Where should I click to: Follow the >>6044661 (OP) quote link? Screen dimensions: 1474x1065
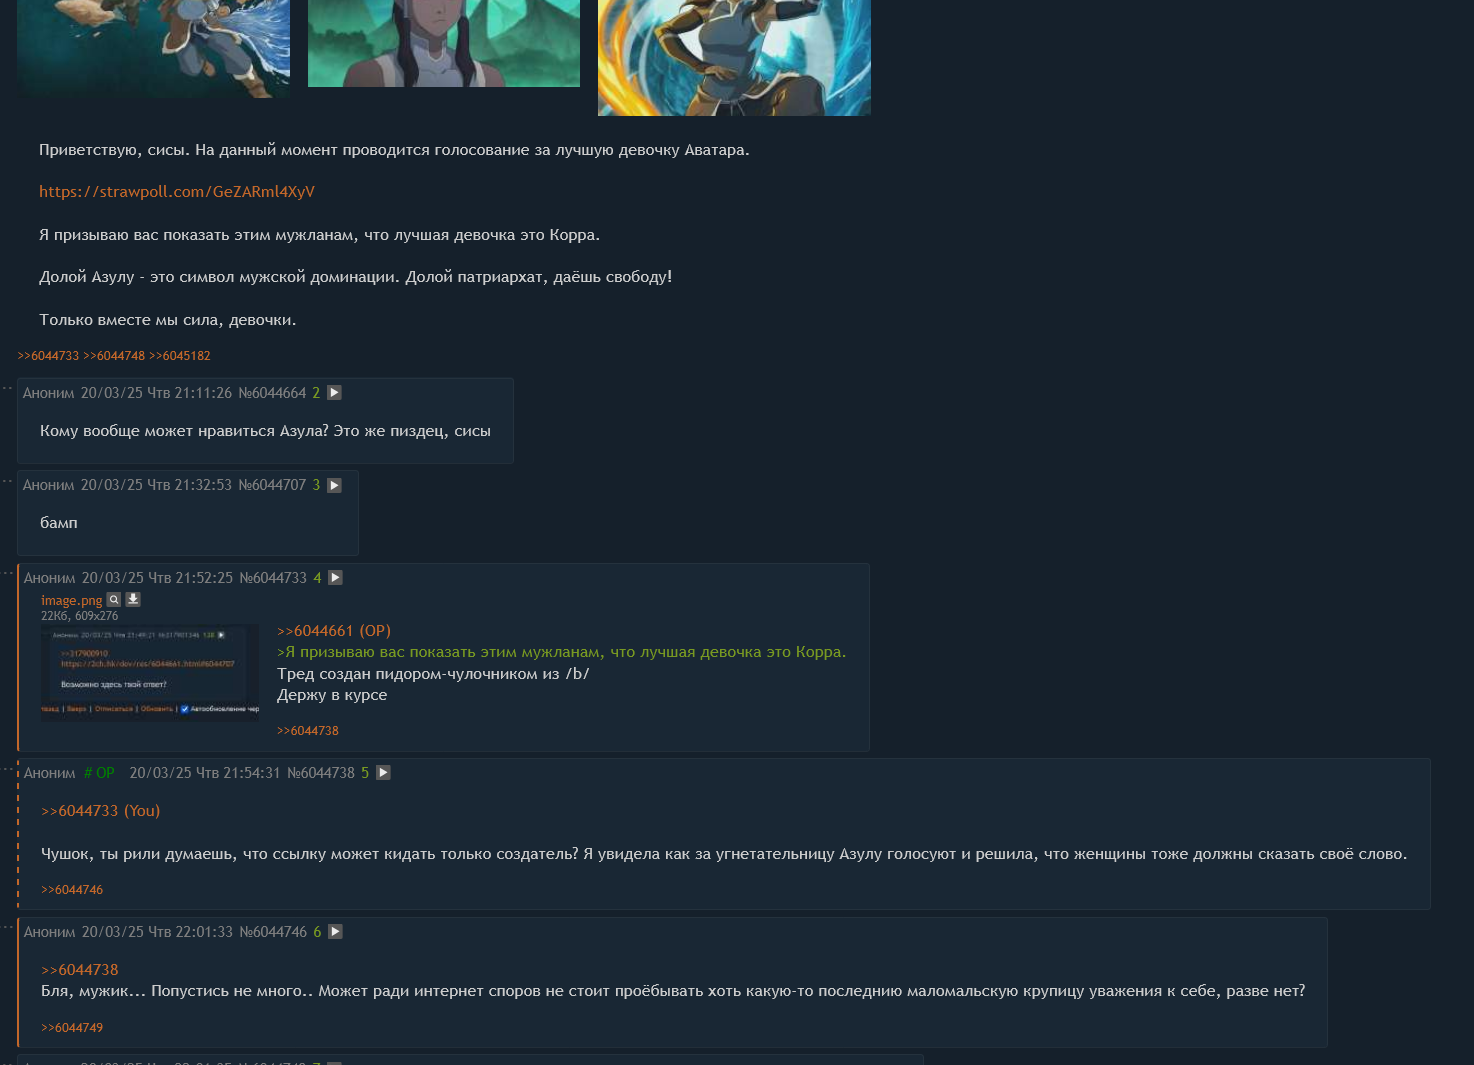pos(334,631)
